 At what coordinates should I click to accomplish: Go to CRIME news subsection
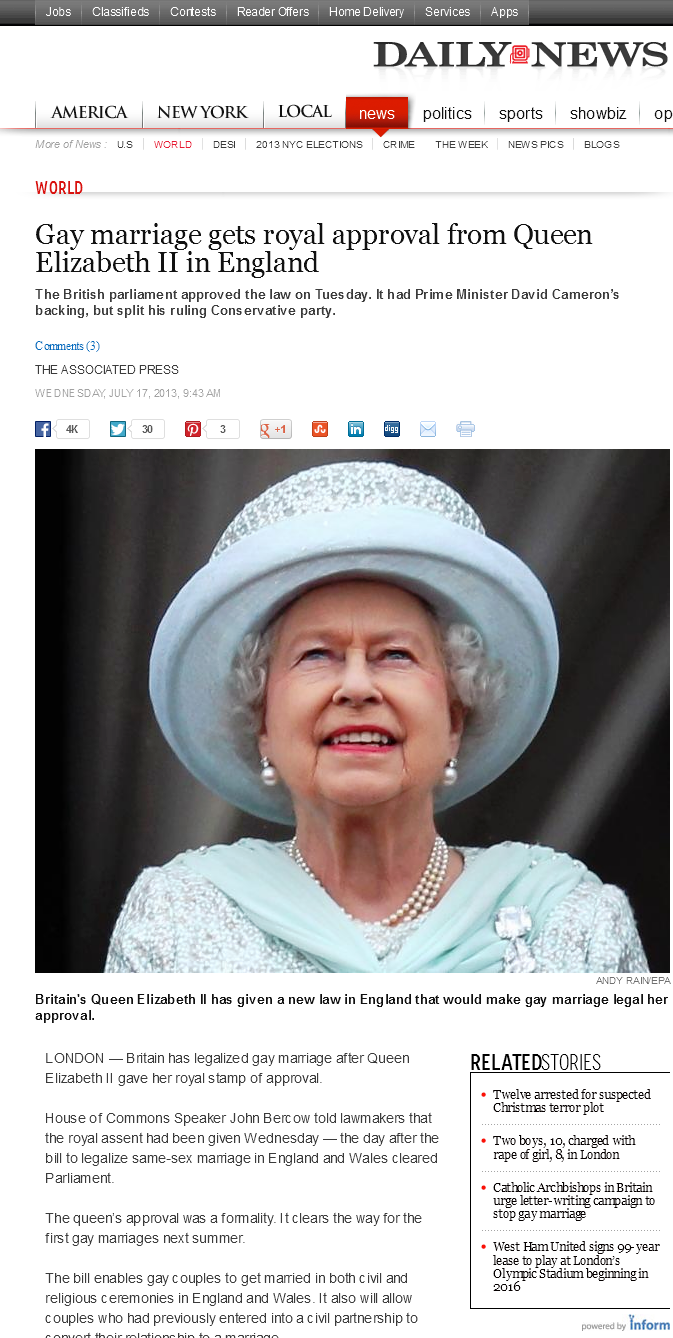(399, 144)
